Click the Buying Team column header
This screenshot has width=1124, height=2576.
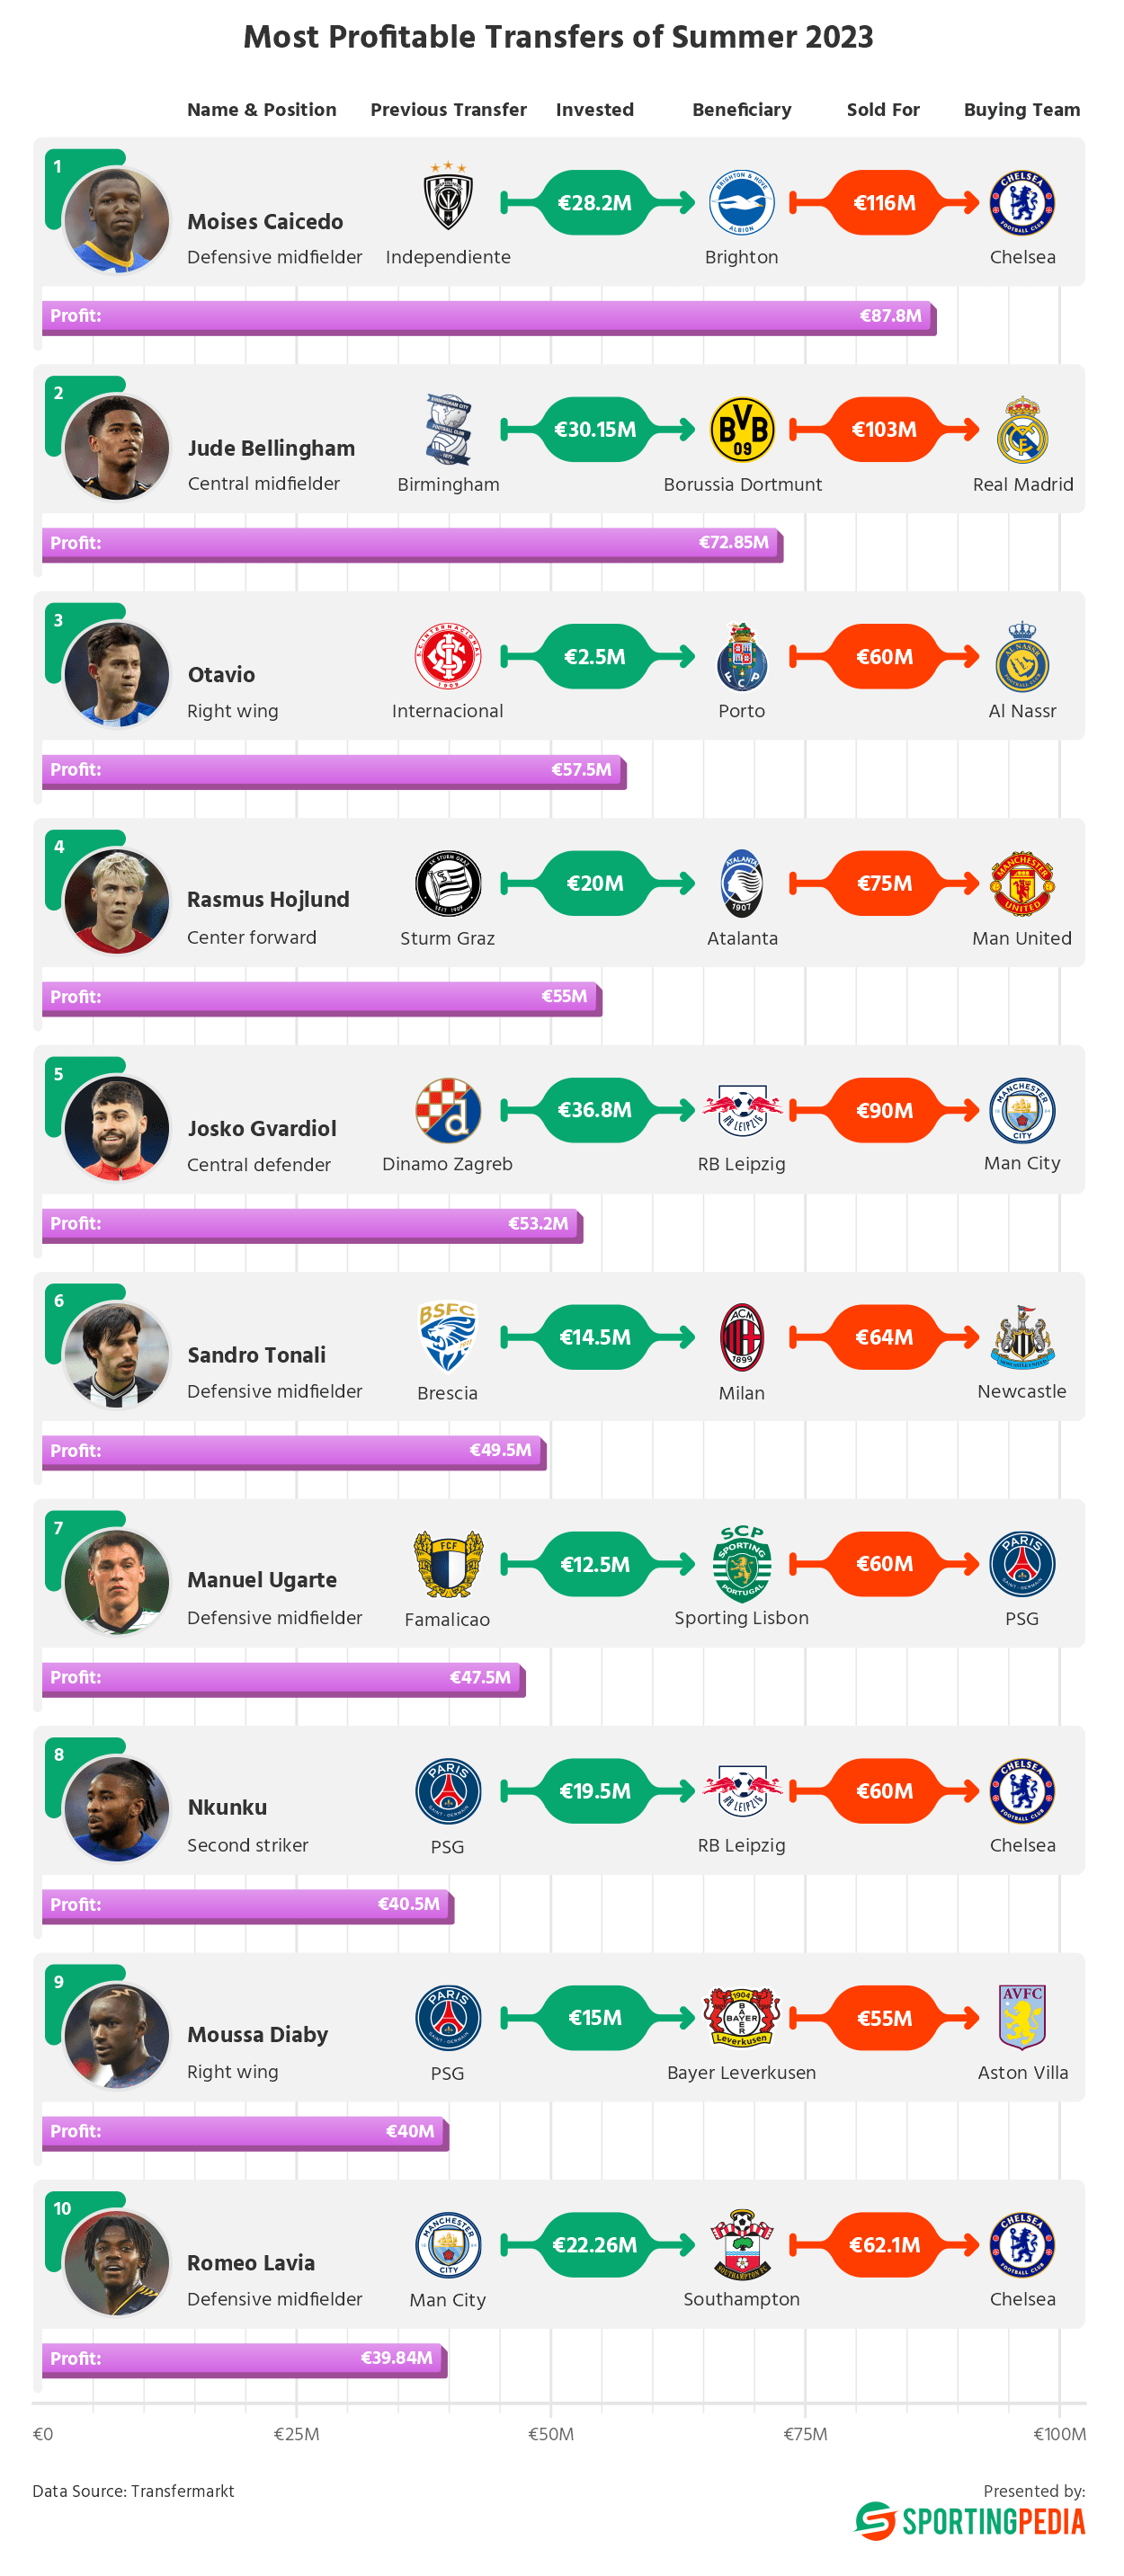pyautogui.click(x=1021, y=110)
